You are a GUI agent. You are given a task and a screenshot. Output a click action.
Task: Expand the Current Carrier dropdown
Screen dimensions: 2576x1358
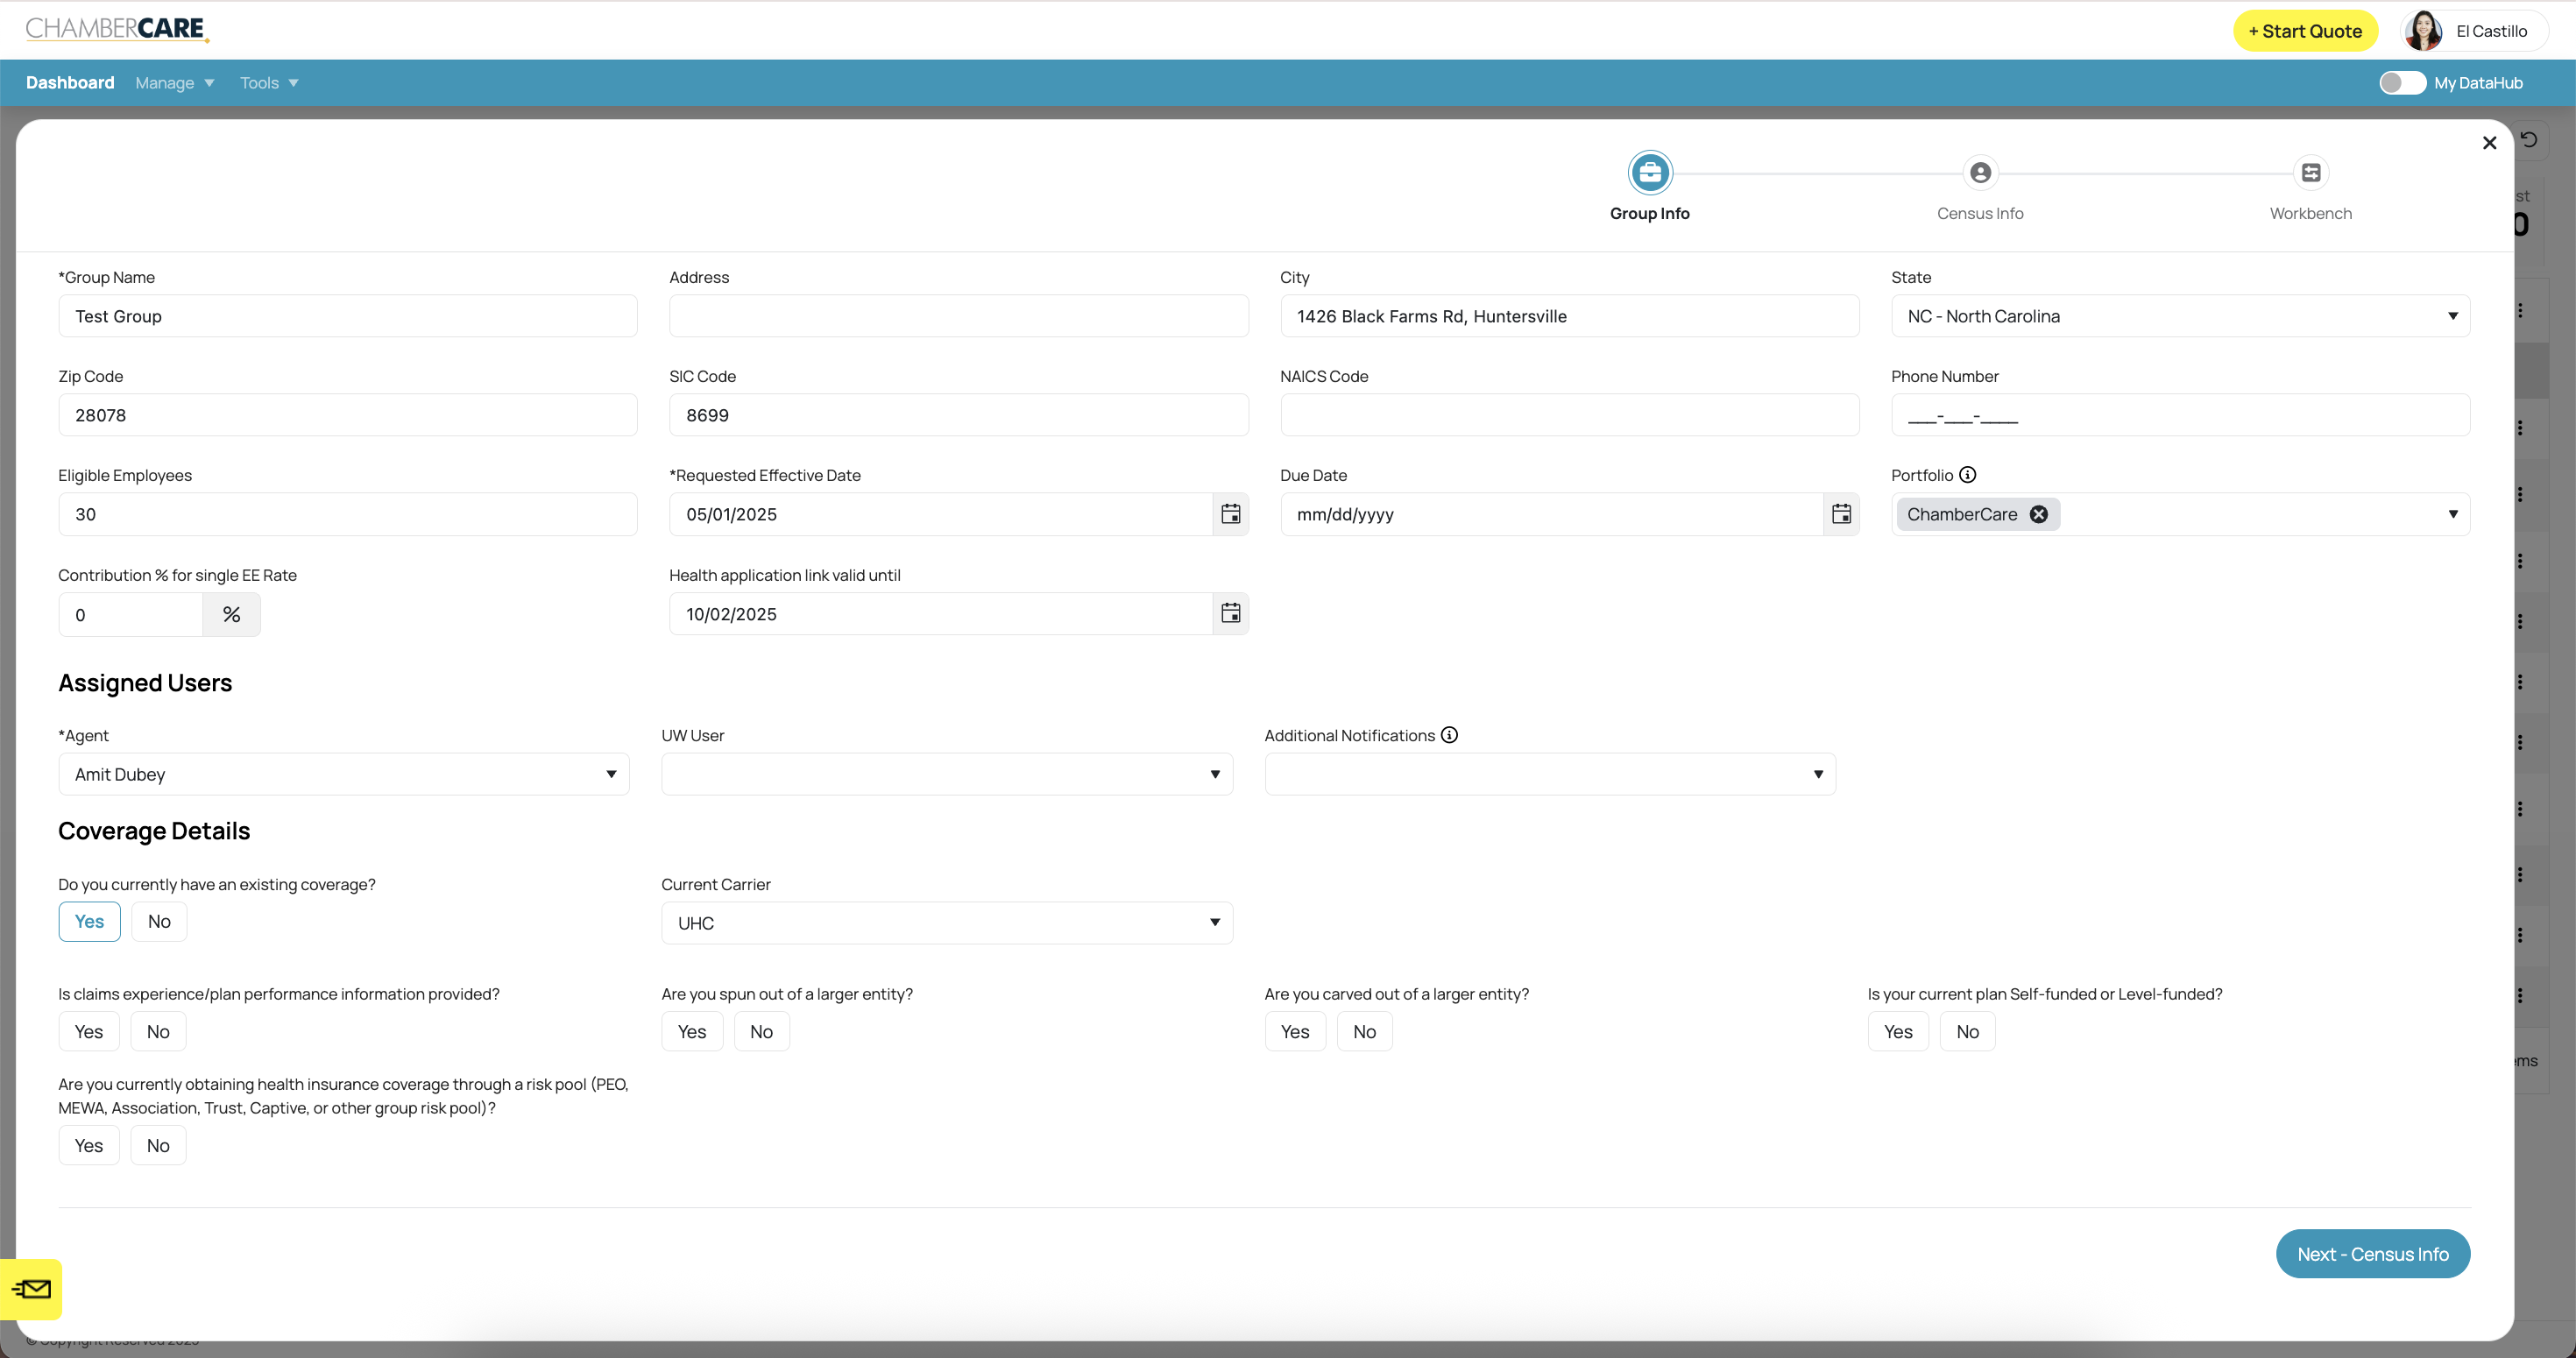pyautogui.click(x=946, y=923)
